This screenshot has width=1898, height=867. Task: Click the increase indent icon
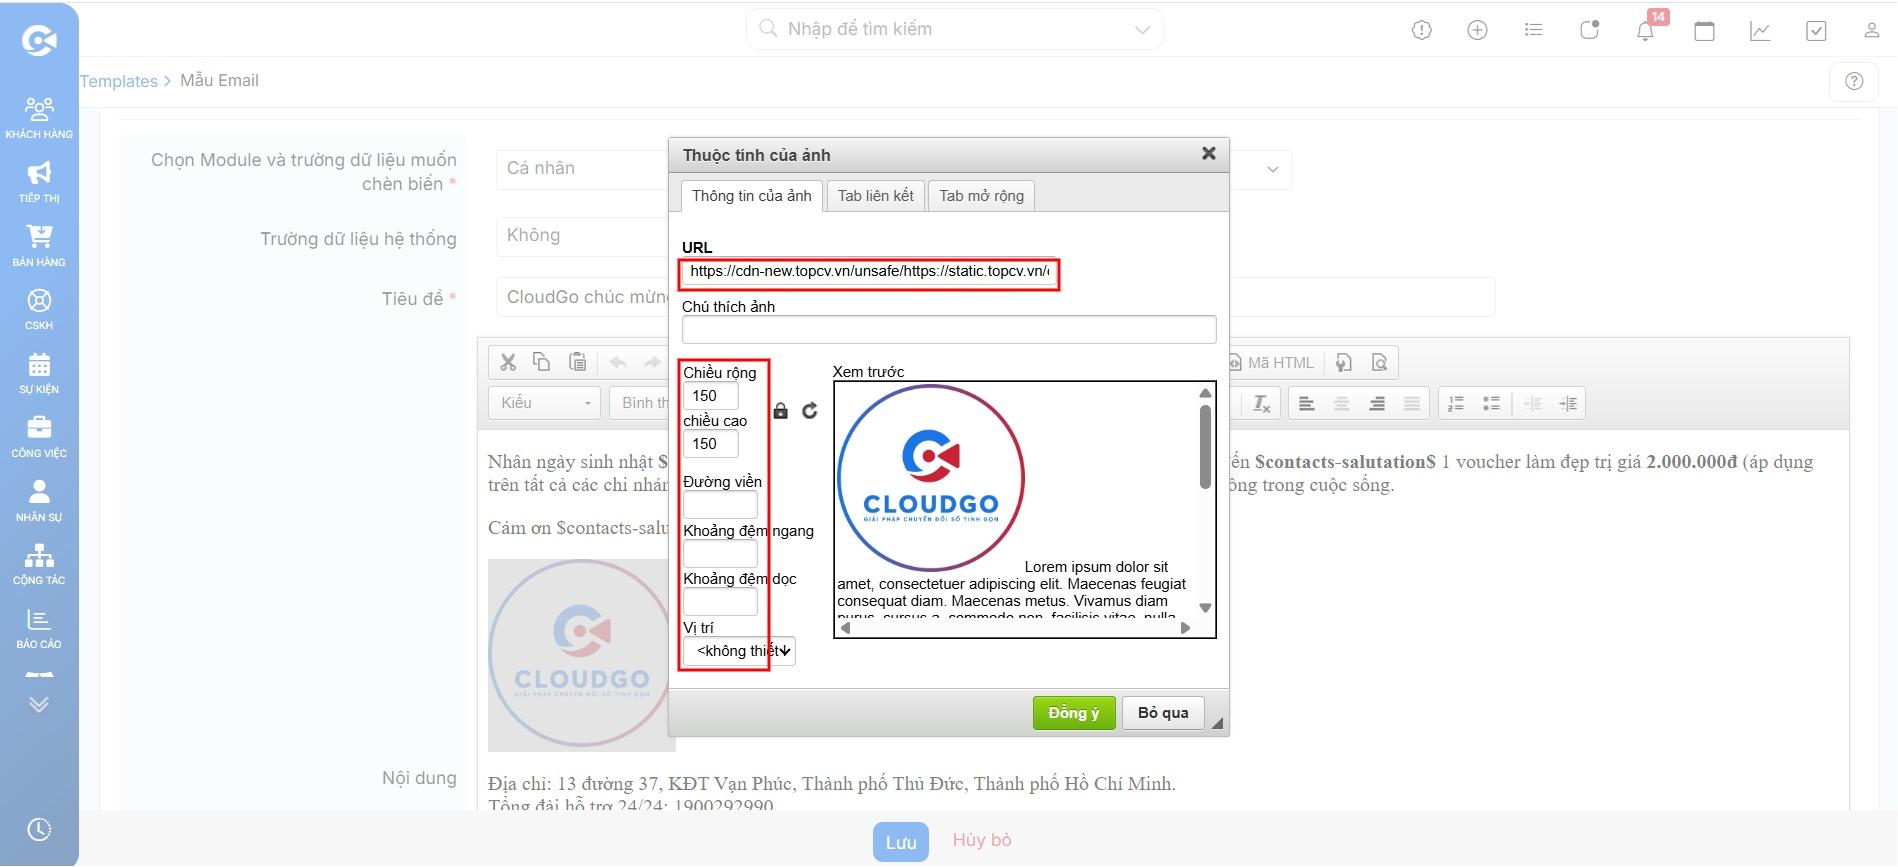pos(1568,404)
